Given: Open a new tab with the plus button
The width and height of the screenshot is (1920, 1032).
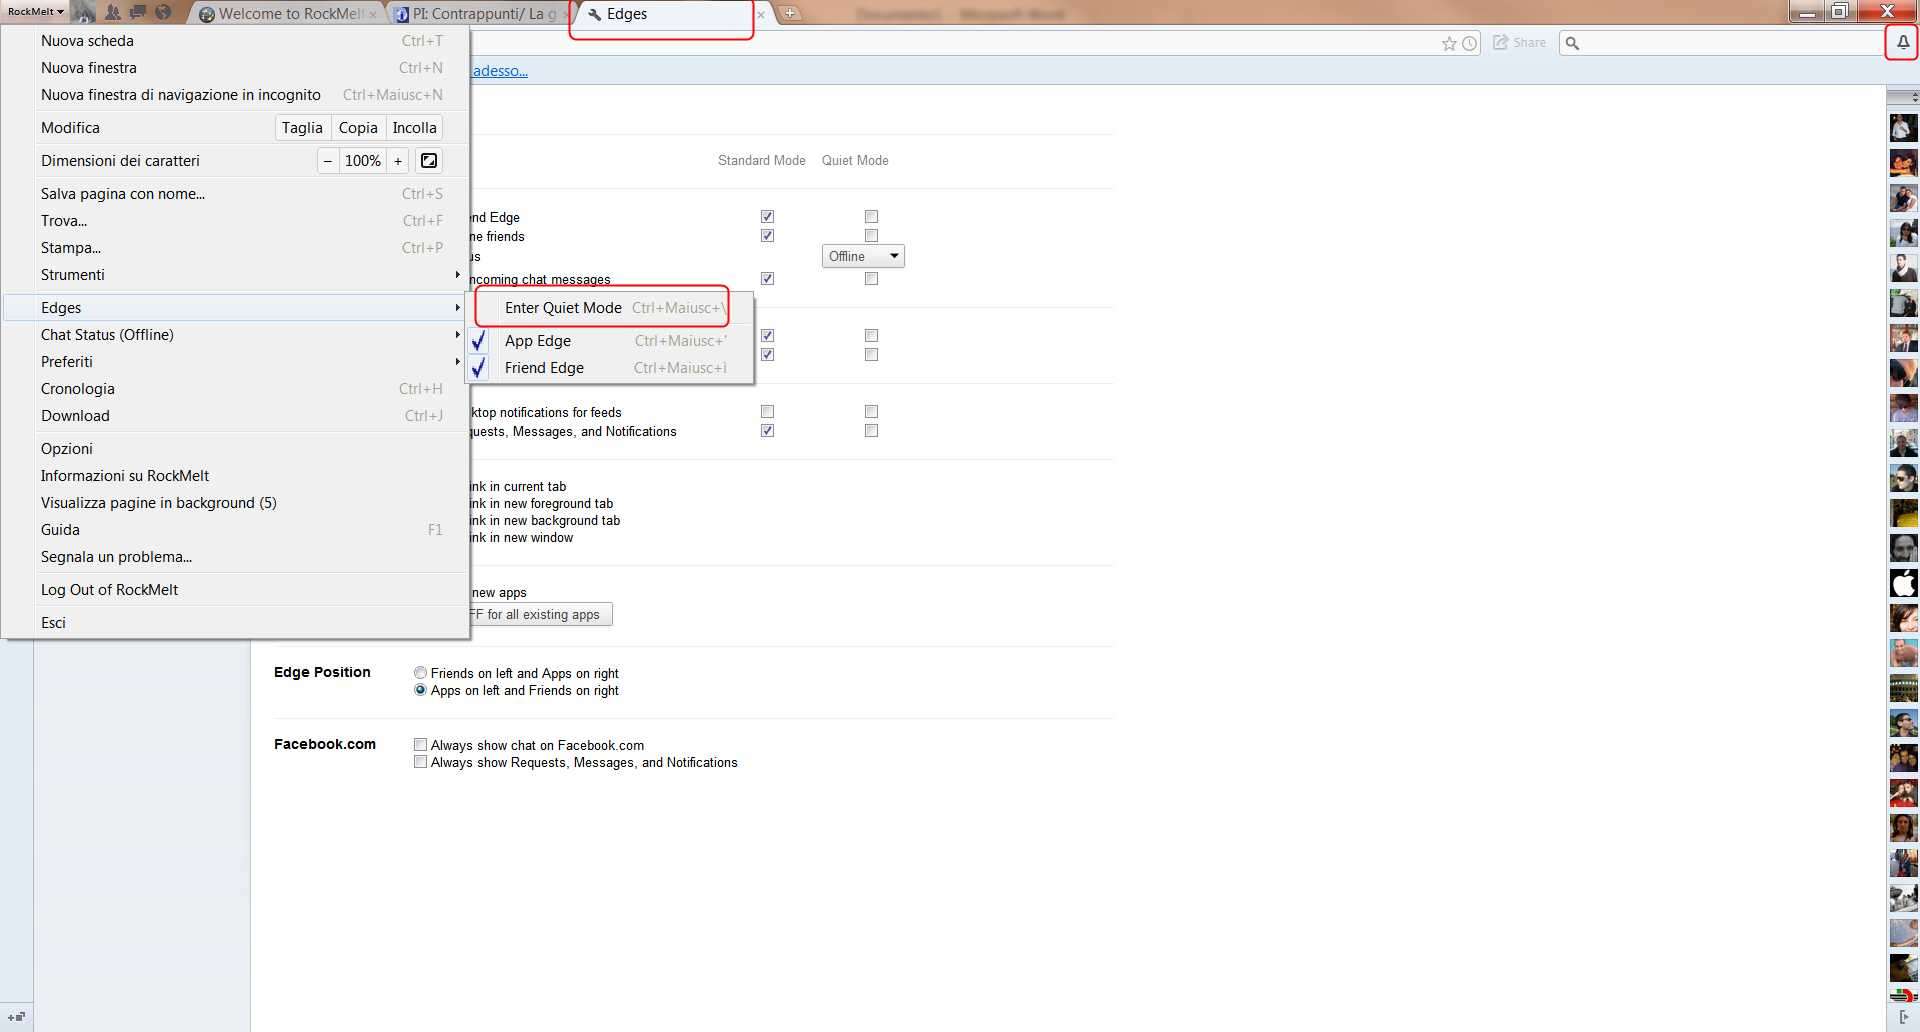Looking at the screenshot, I should [790, 14].
